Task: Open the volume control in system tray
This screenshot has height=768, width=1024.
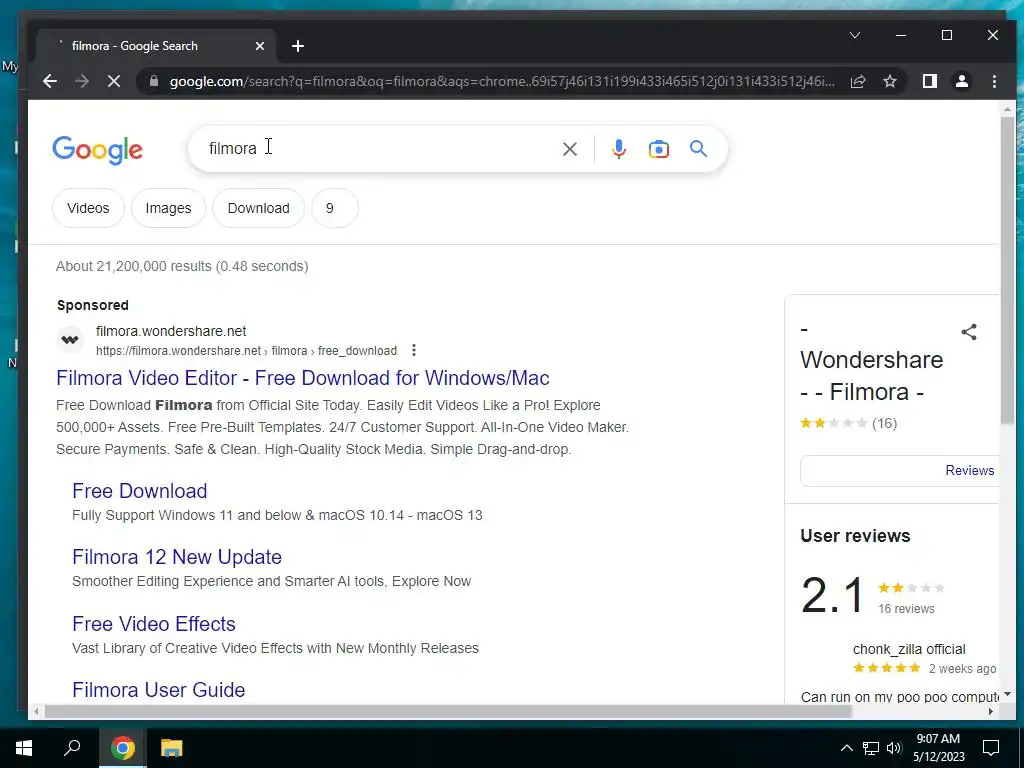Action: pos(894,748)
